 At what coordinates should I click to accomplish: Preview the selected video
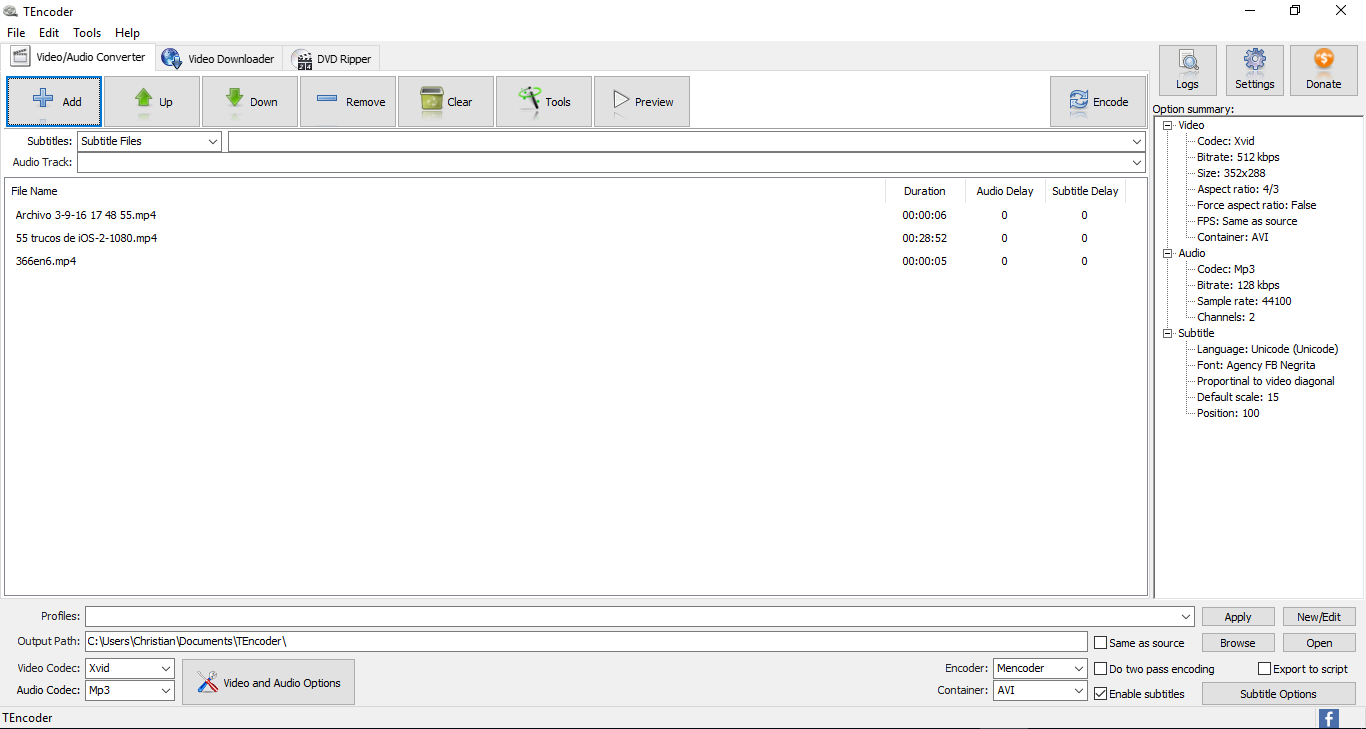(x=642, y=102)
